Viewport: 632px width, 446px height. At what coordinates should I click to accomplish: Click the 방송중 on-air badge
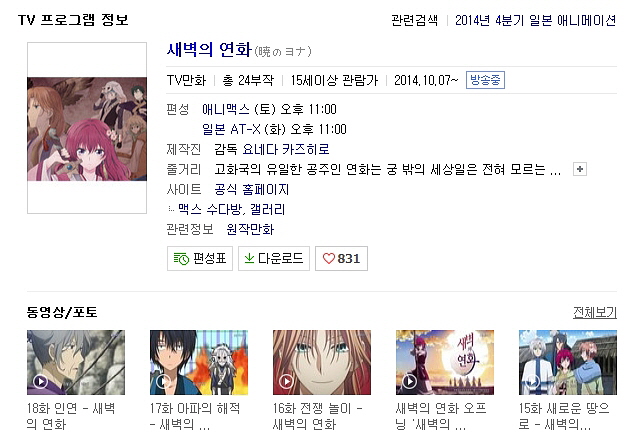pos(485,80)
